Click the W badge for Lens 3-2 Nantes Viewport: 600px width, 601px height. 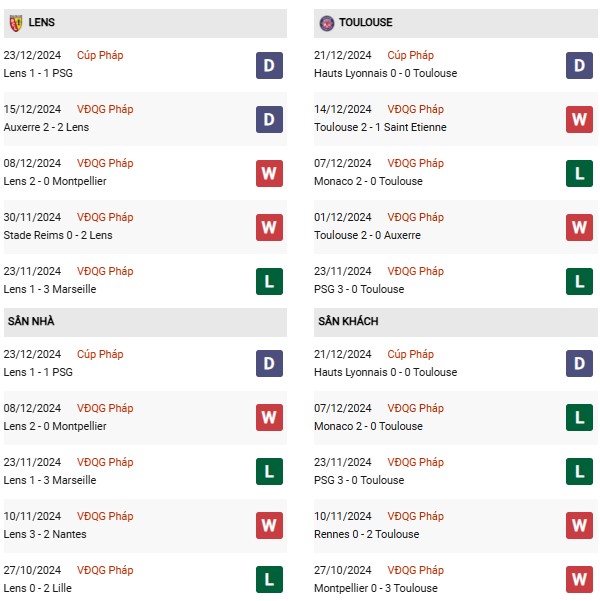click(x=269, y=526)
